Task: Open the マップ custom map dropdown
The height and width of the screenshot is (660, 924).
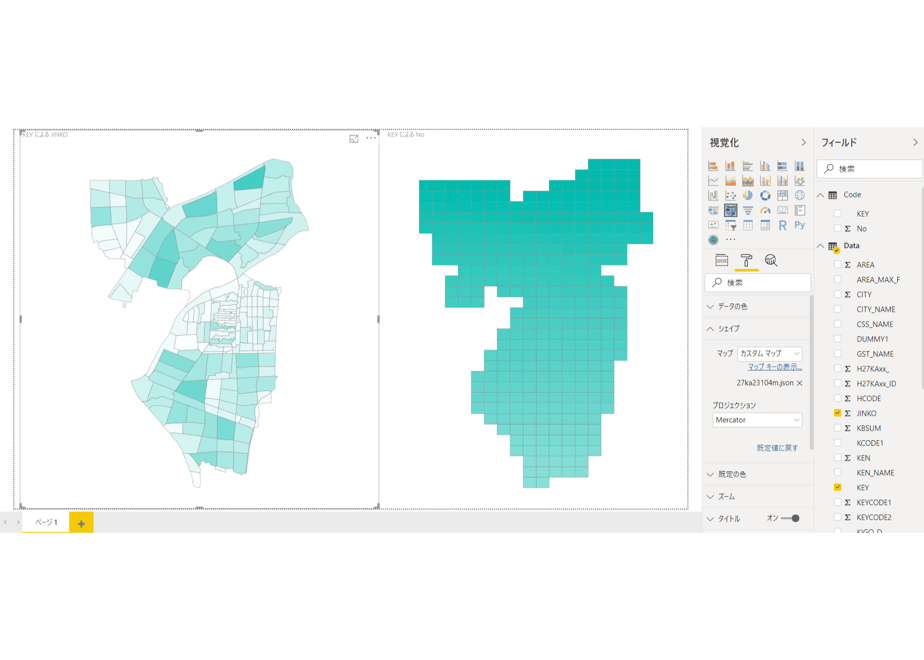Action: click(770, 354)
